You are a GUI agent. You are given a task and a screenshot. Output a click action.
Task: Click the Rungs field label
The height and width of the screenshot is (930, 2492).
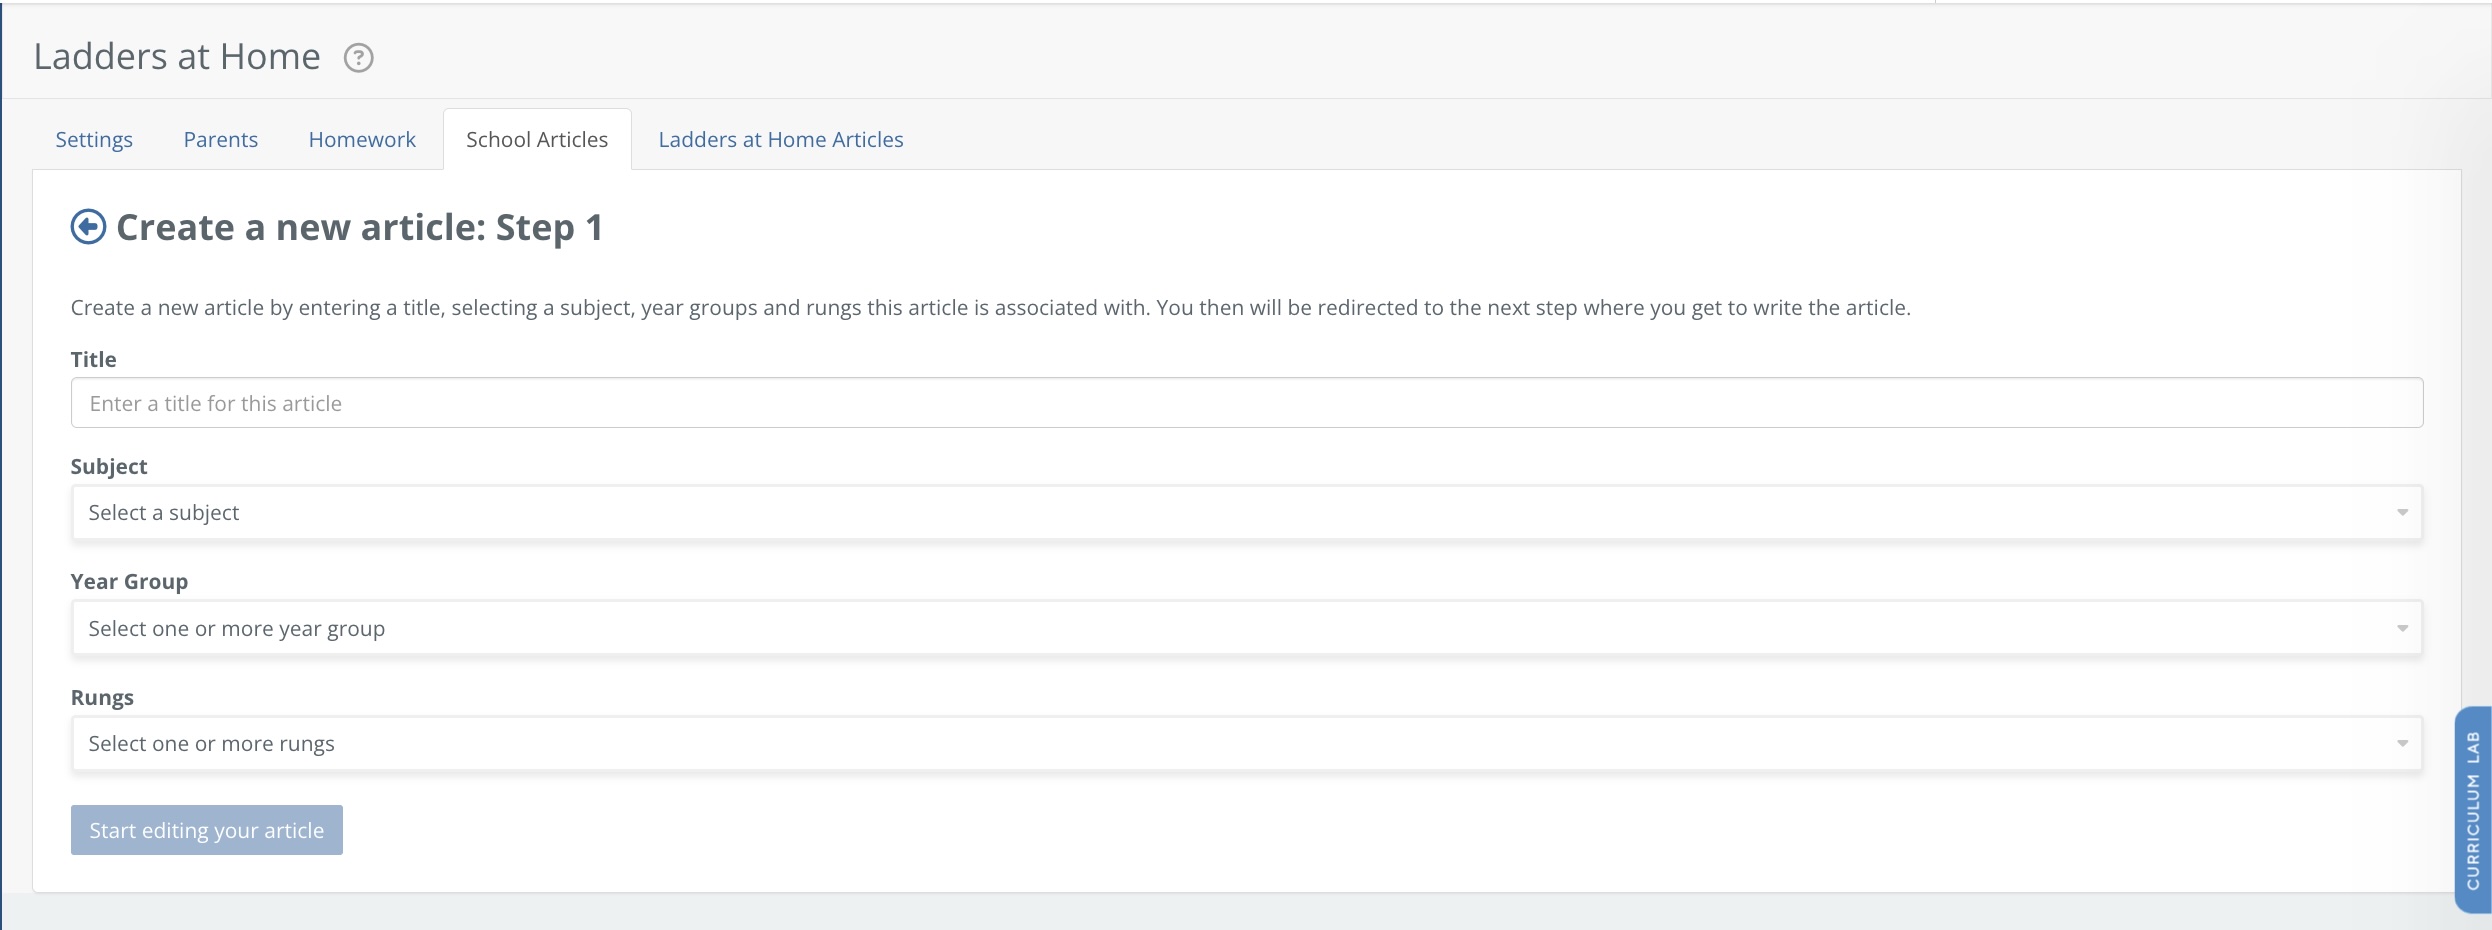(102, 698)
